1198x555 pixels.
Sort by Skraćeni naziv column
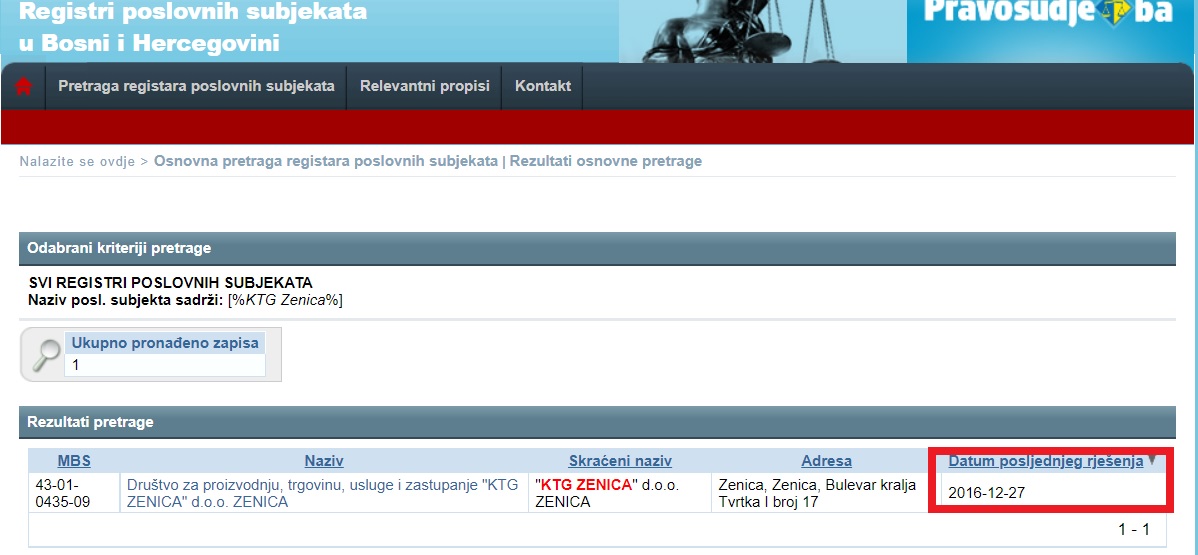pyautogui.click(x=620, y=461)
